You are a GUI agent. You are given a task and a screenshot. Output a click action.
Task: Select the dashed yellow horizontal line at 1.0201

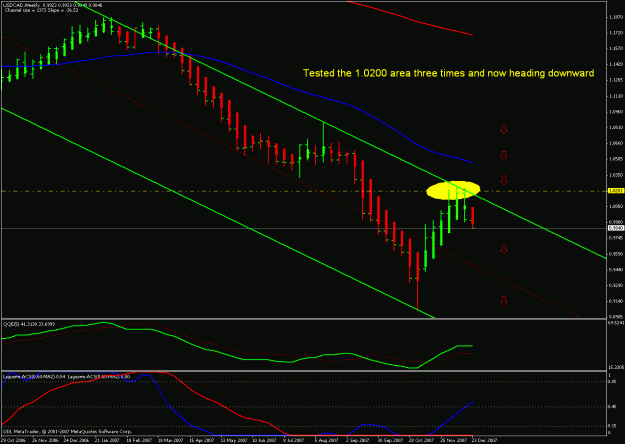(303, 191)
